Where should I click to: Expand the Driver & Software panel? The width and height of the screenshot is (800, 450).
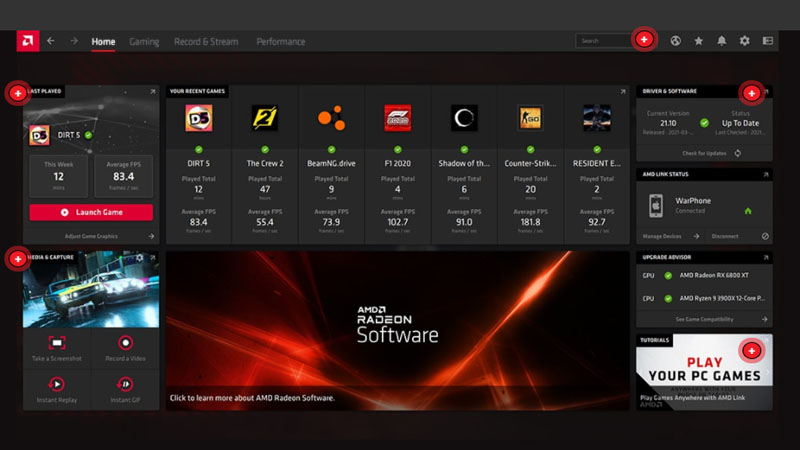point(766,91)
